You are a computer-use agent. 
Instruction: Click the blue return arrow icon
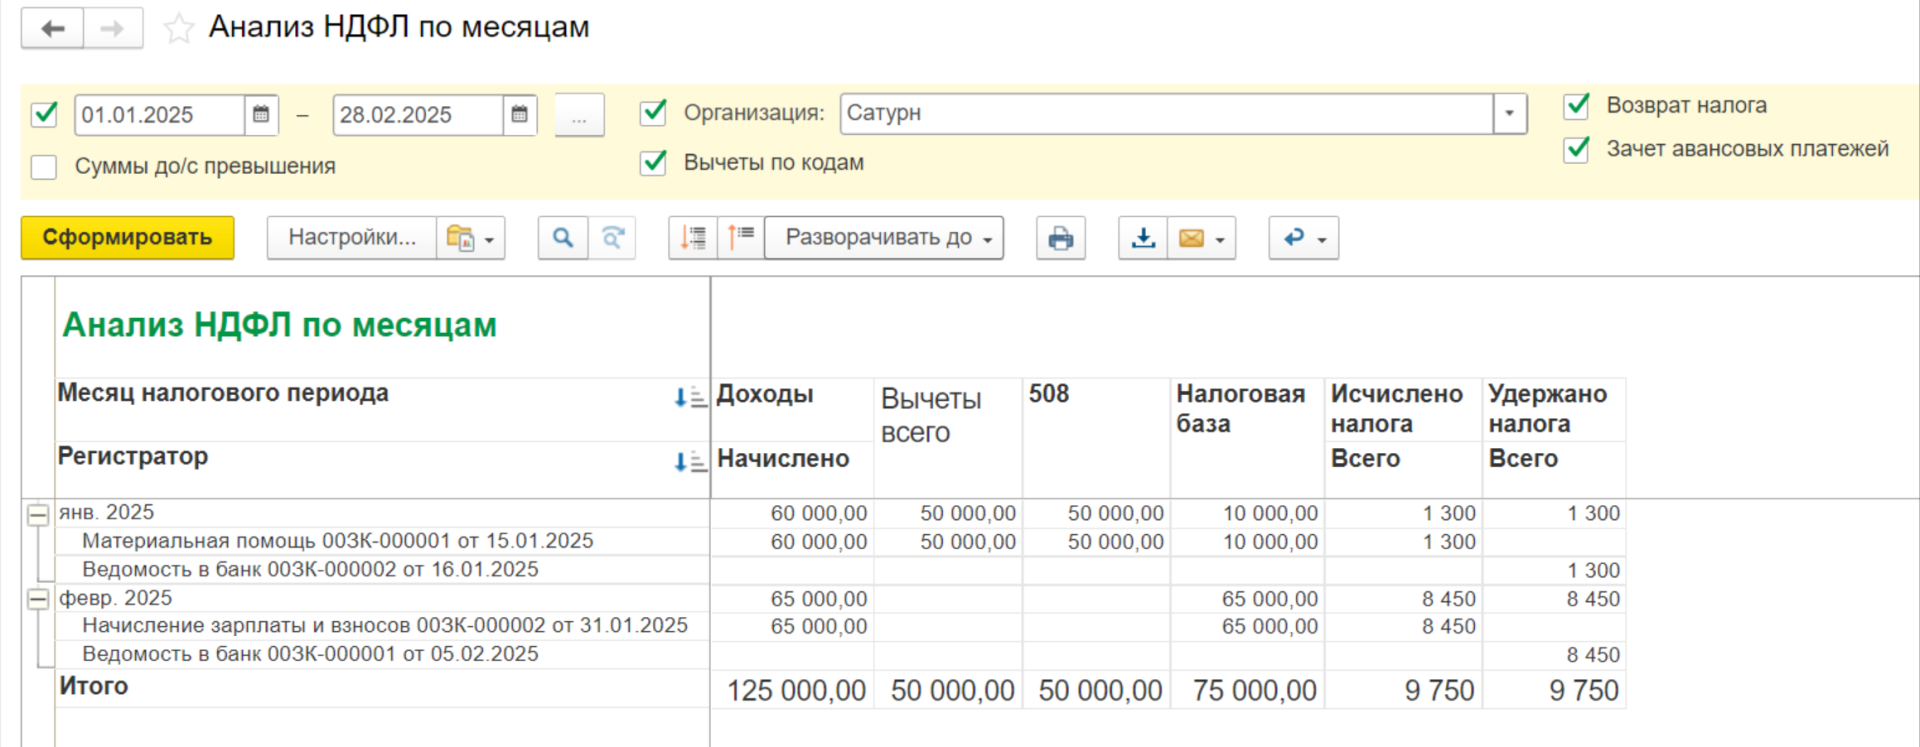coord(1294,238)
